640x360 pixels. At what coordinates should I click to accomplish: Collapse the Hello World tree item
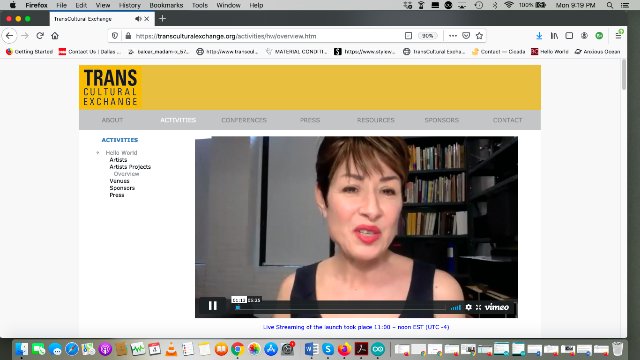click(98, 153)
